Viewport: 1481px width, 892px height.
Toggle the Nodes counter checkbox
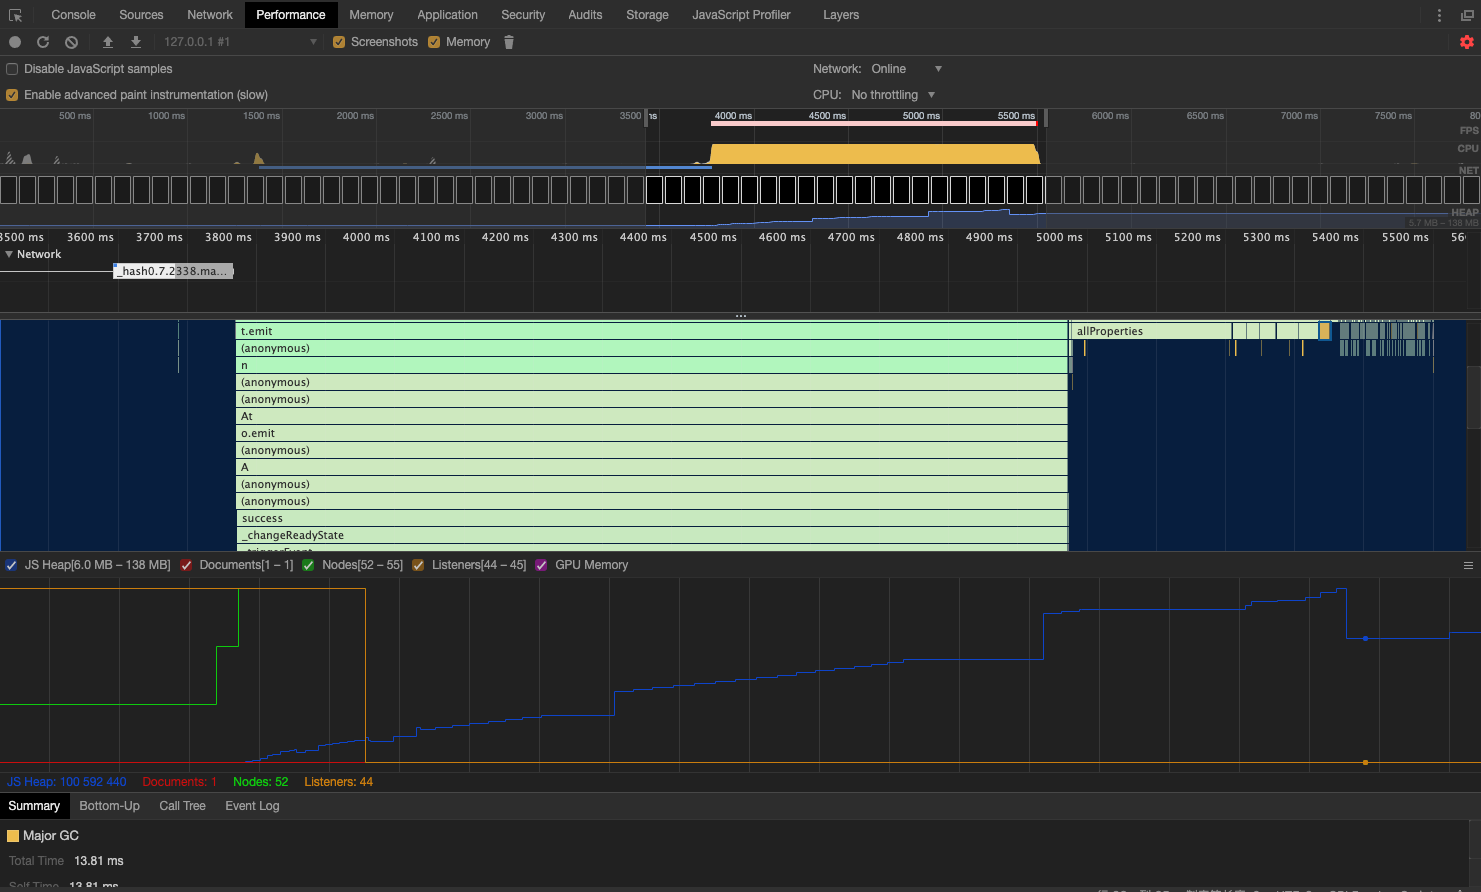point(309,565)
